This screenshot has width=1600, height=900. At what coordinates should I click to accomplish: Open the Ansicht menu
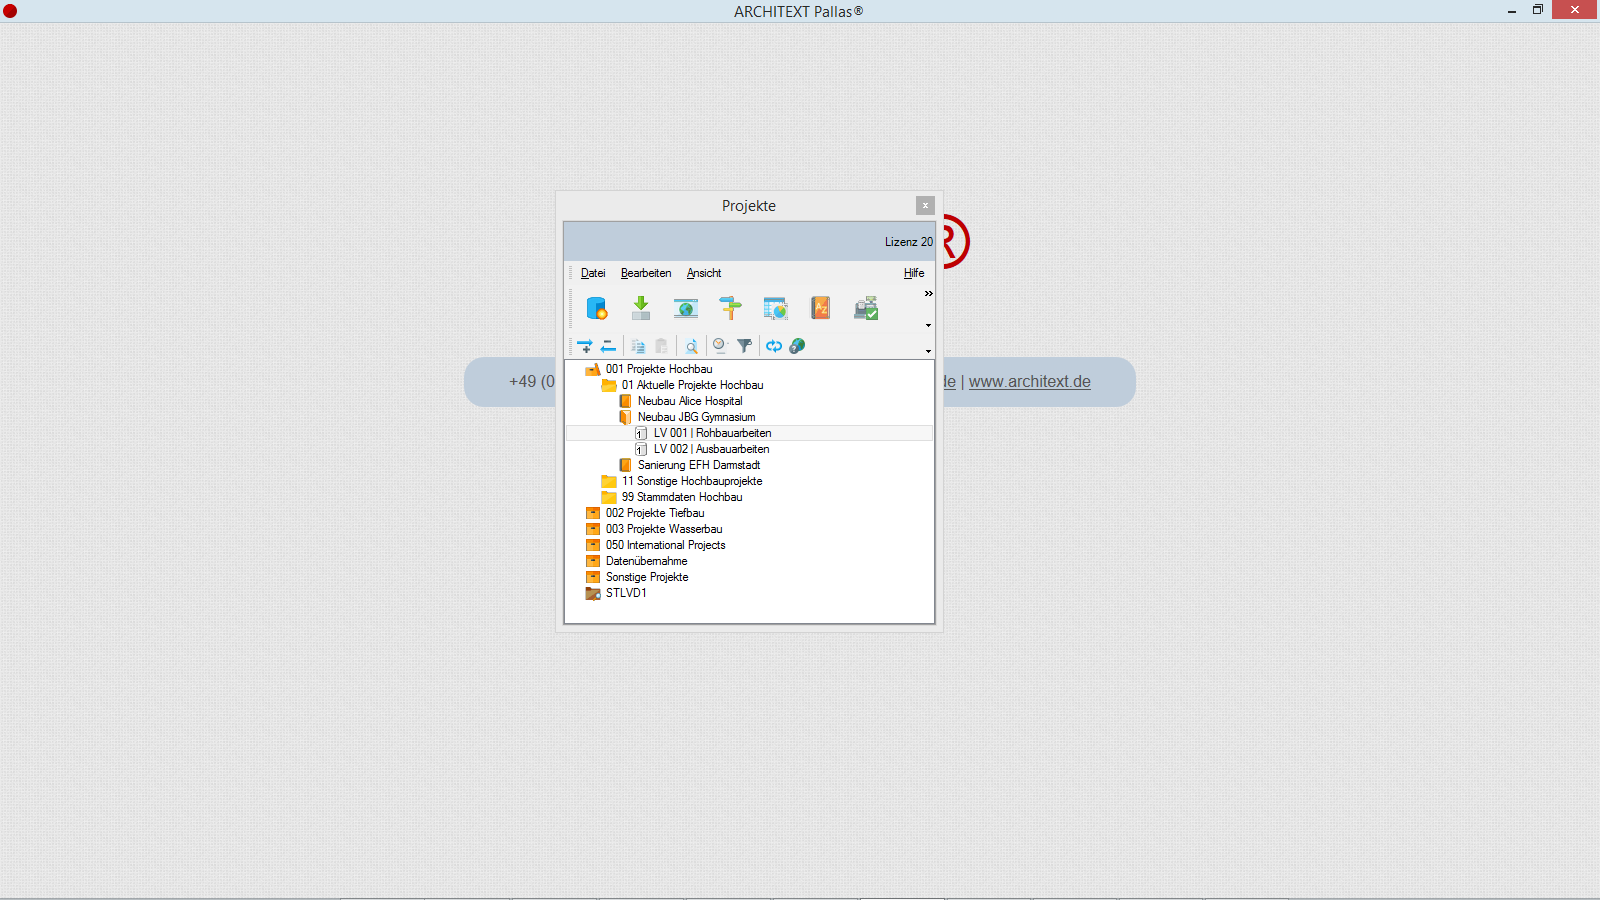[704, 273]
